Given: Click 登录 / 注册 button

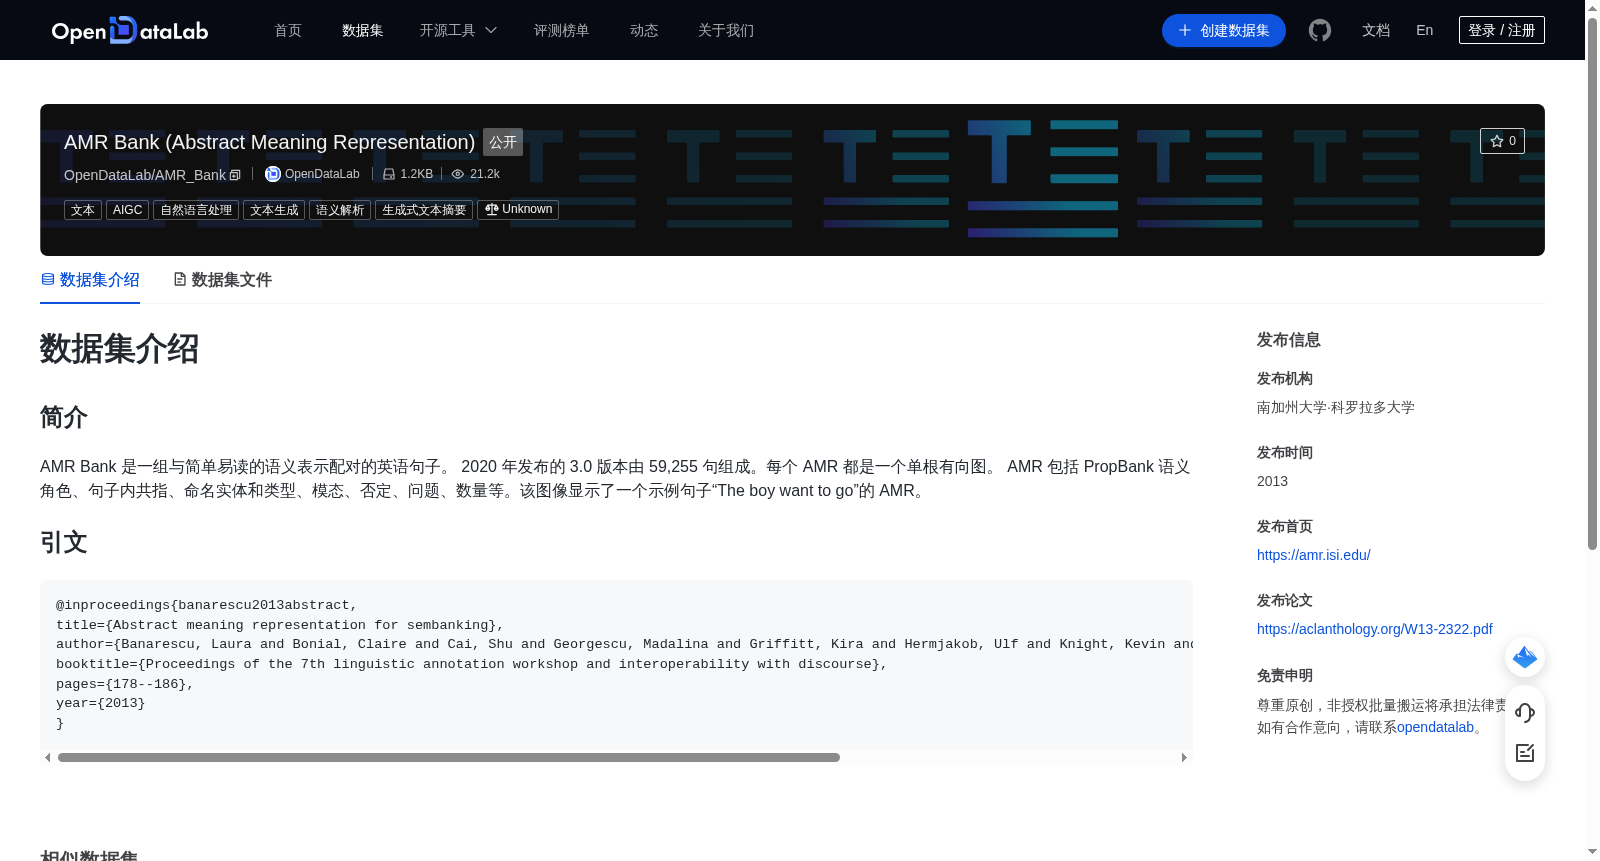Looking at the screenshot, I should click(x=1502, y=30).
